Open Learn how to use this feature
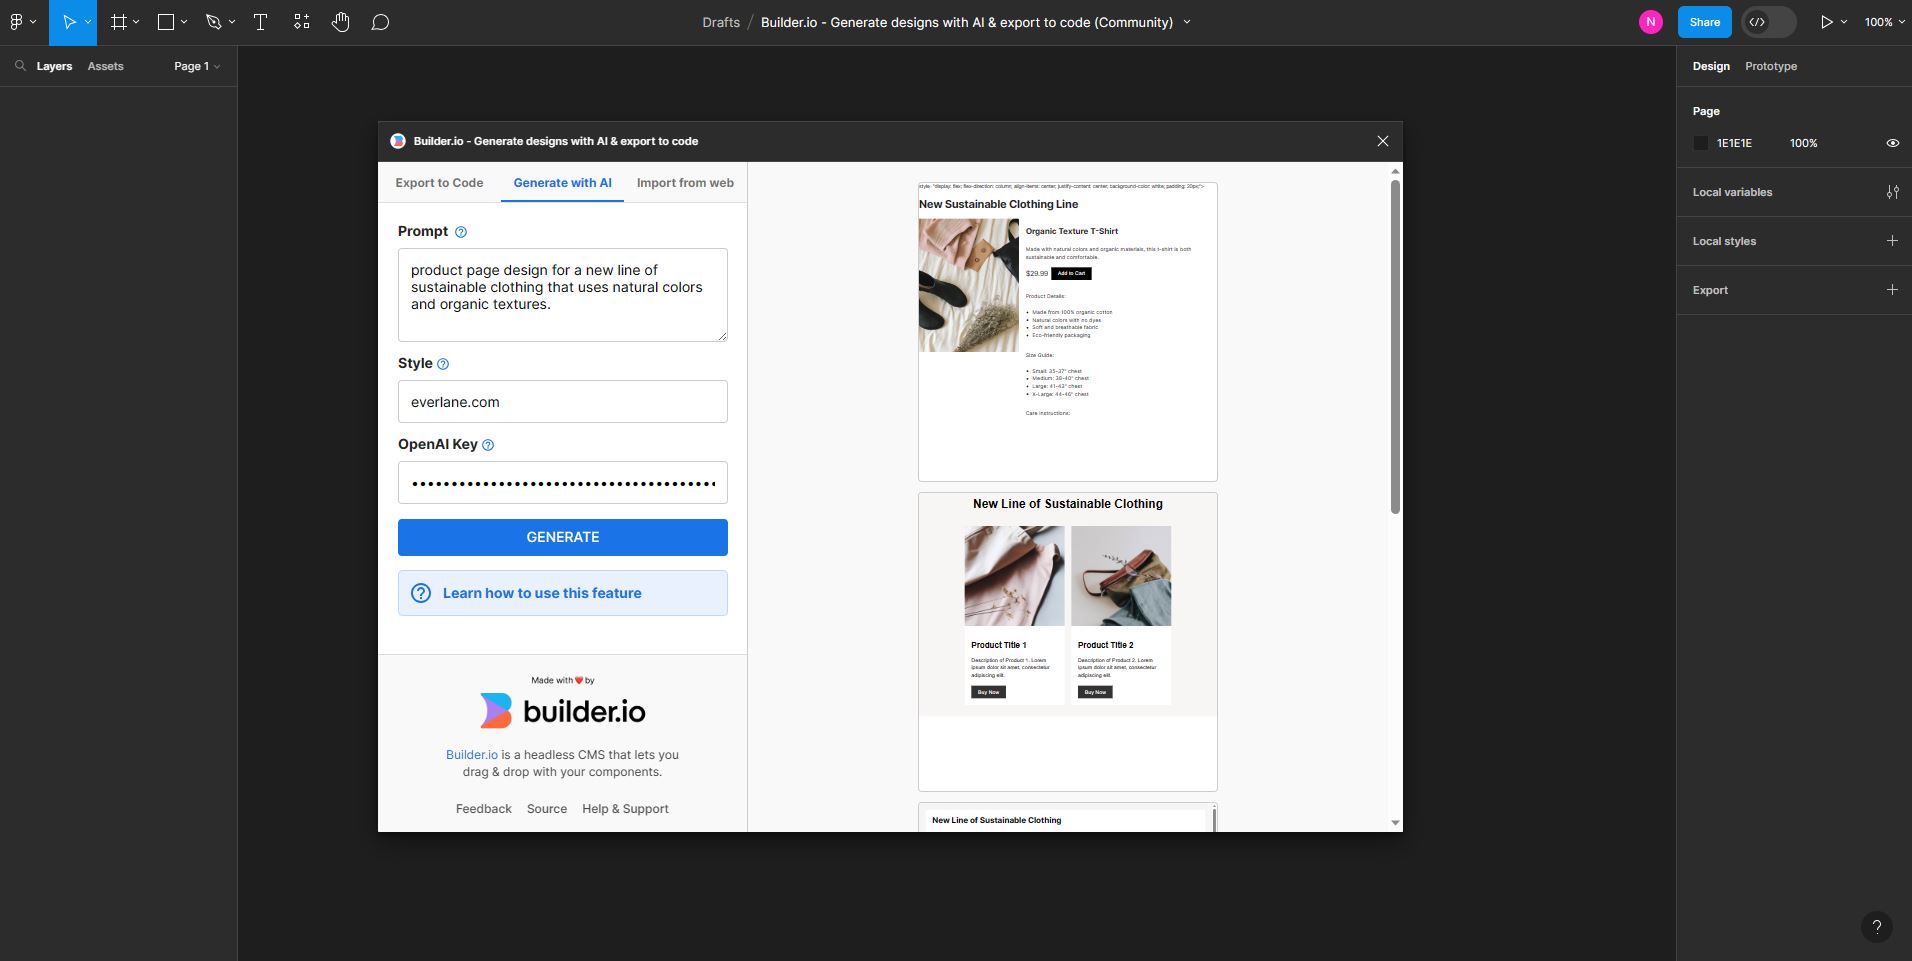 (x=562, y=593)
